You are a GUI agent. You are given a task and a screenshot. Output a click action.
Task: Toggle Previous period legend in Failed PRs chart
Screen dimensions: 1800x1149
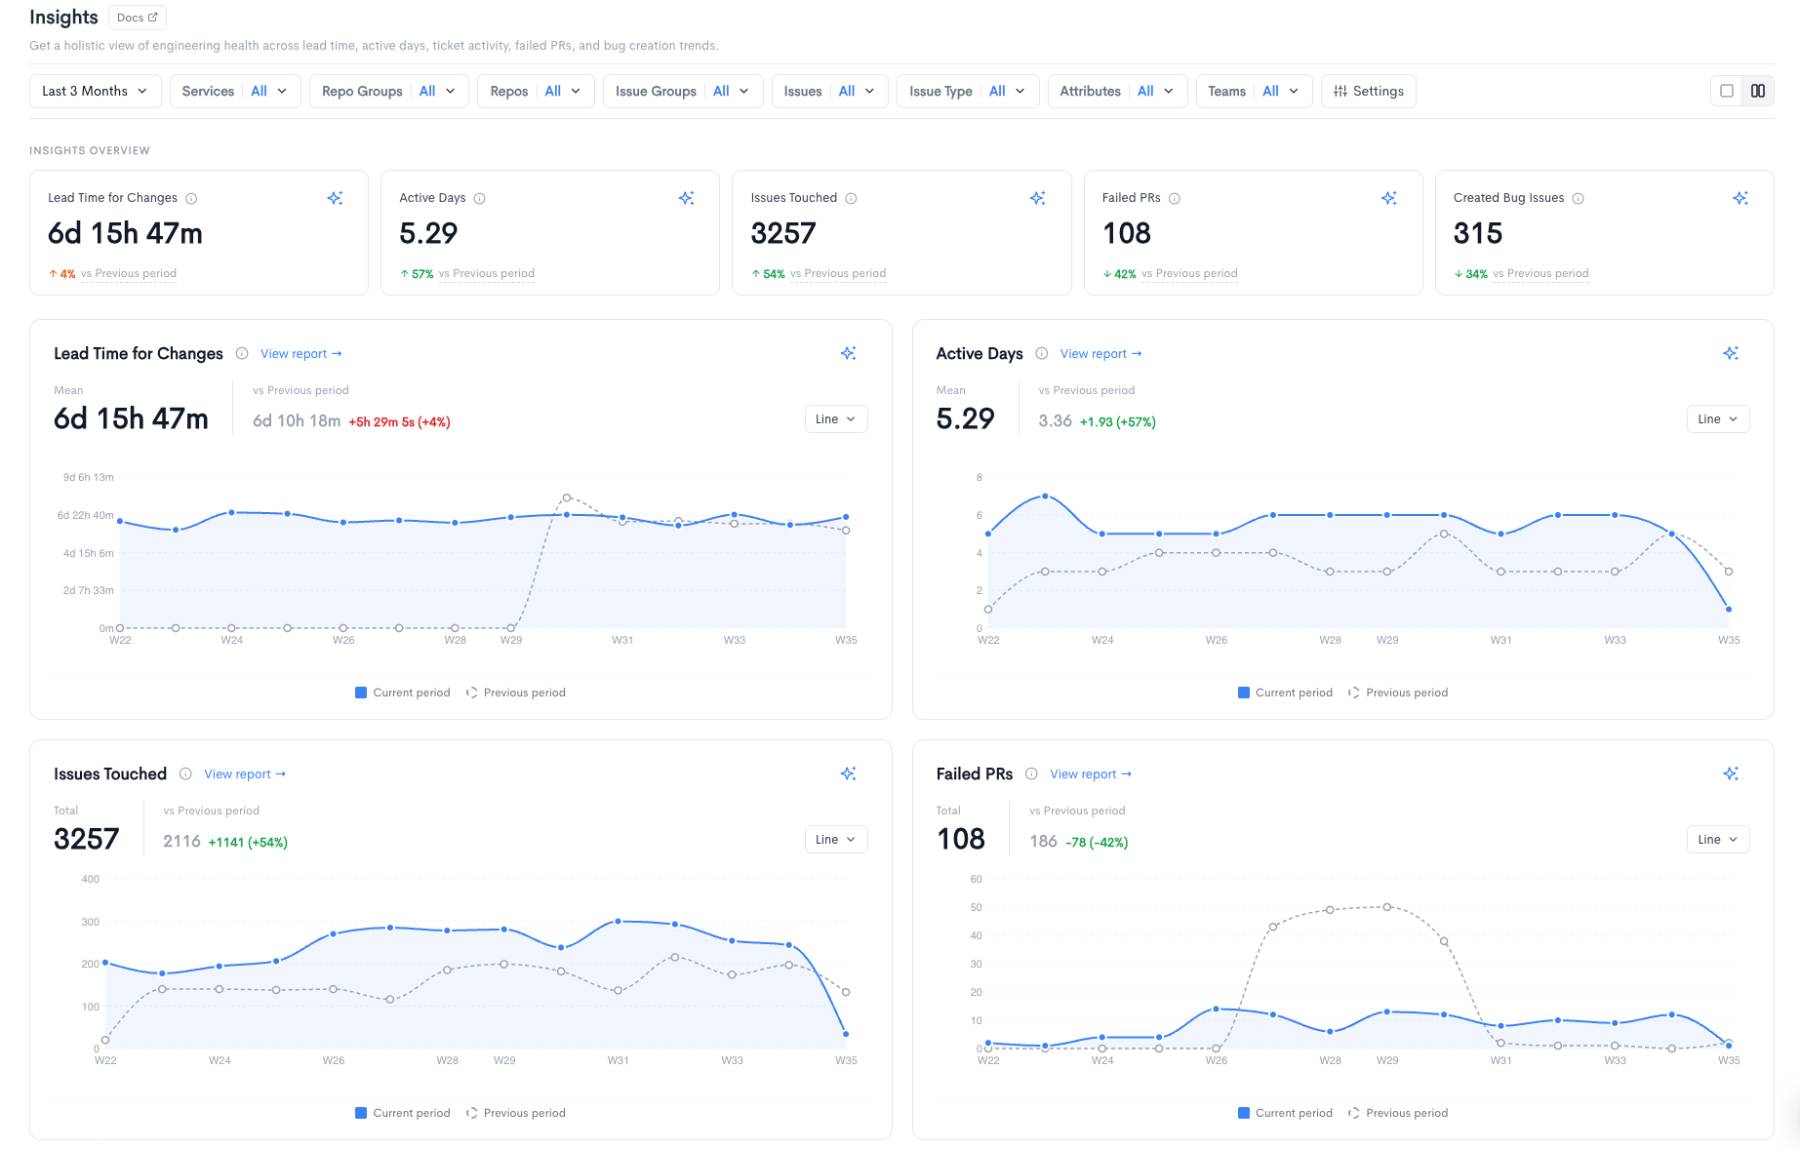pyautogui.click(x=1397, y=1112)
